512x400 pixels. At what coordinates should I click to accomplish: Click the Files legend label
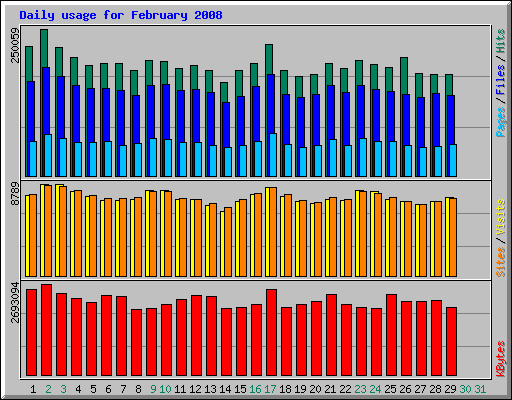(501, 79)
